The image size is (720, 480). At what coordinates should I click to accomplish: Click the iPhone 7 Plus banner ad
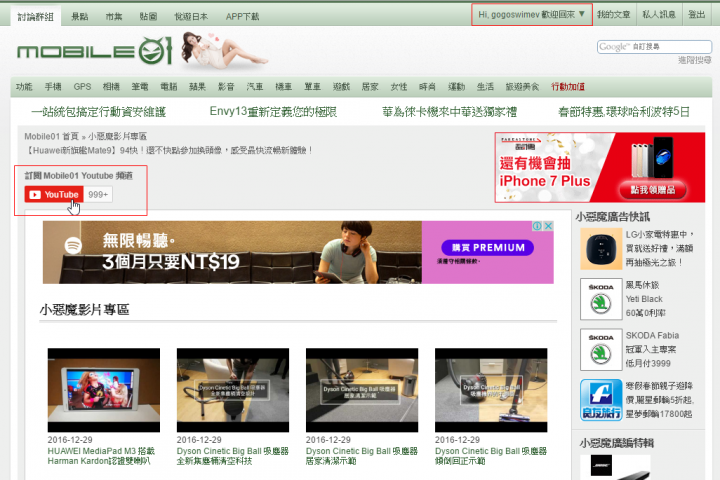(600, 168)
